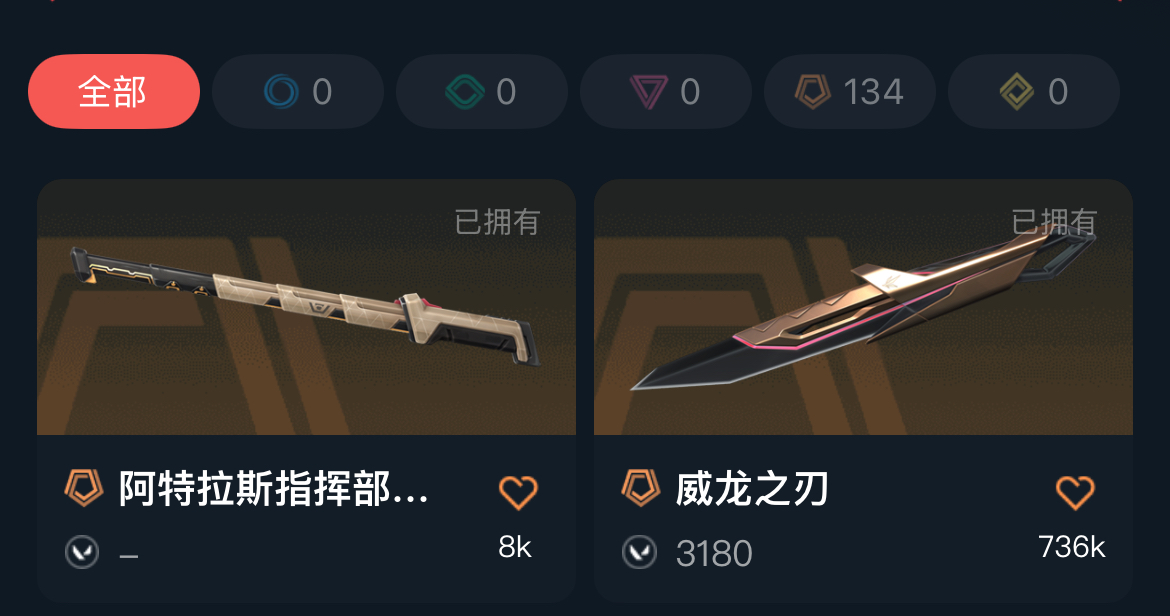Click the 阿特拉斯指挥部 skin title
Viewport: 1170px width, 616px height.
274,490
